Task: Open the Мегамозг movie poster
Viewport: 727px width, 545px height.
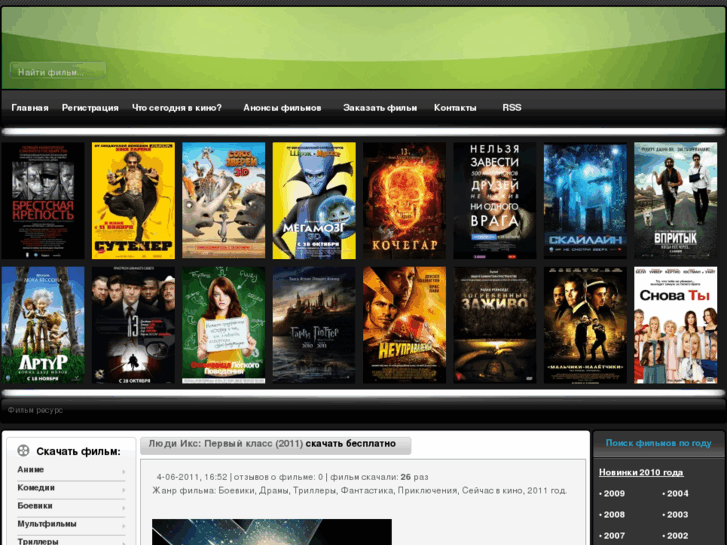Action: 314,200
